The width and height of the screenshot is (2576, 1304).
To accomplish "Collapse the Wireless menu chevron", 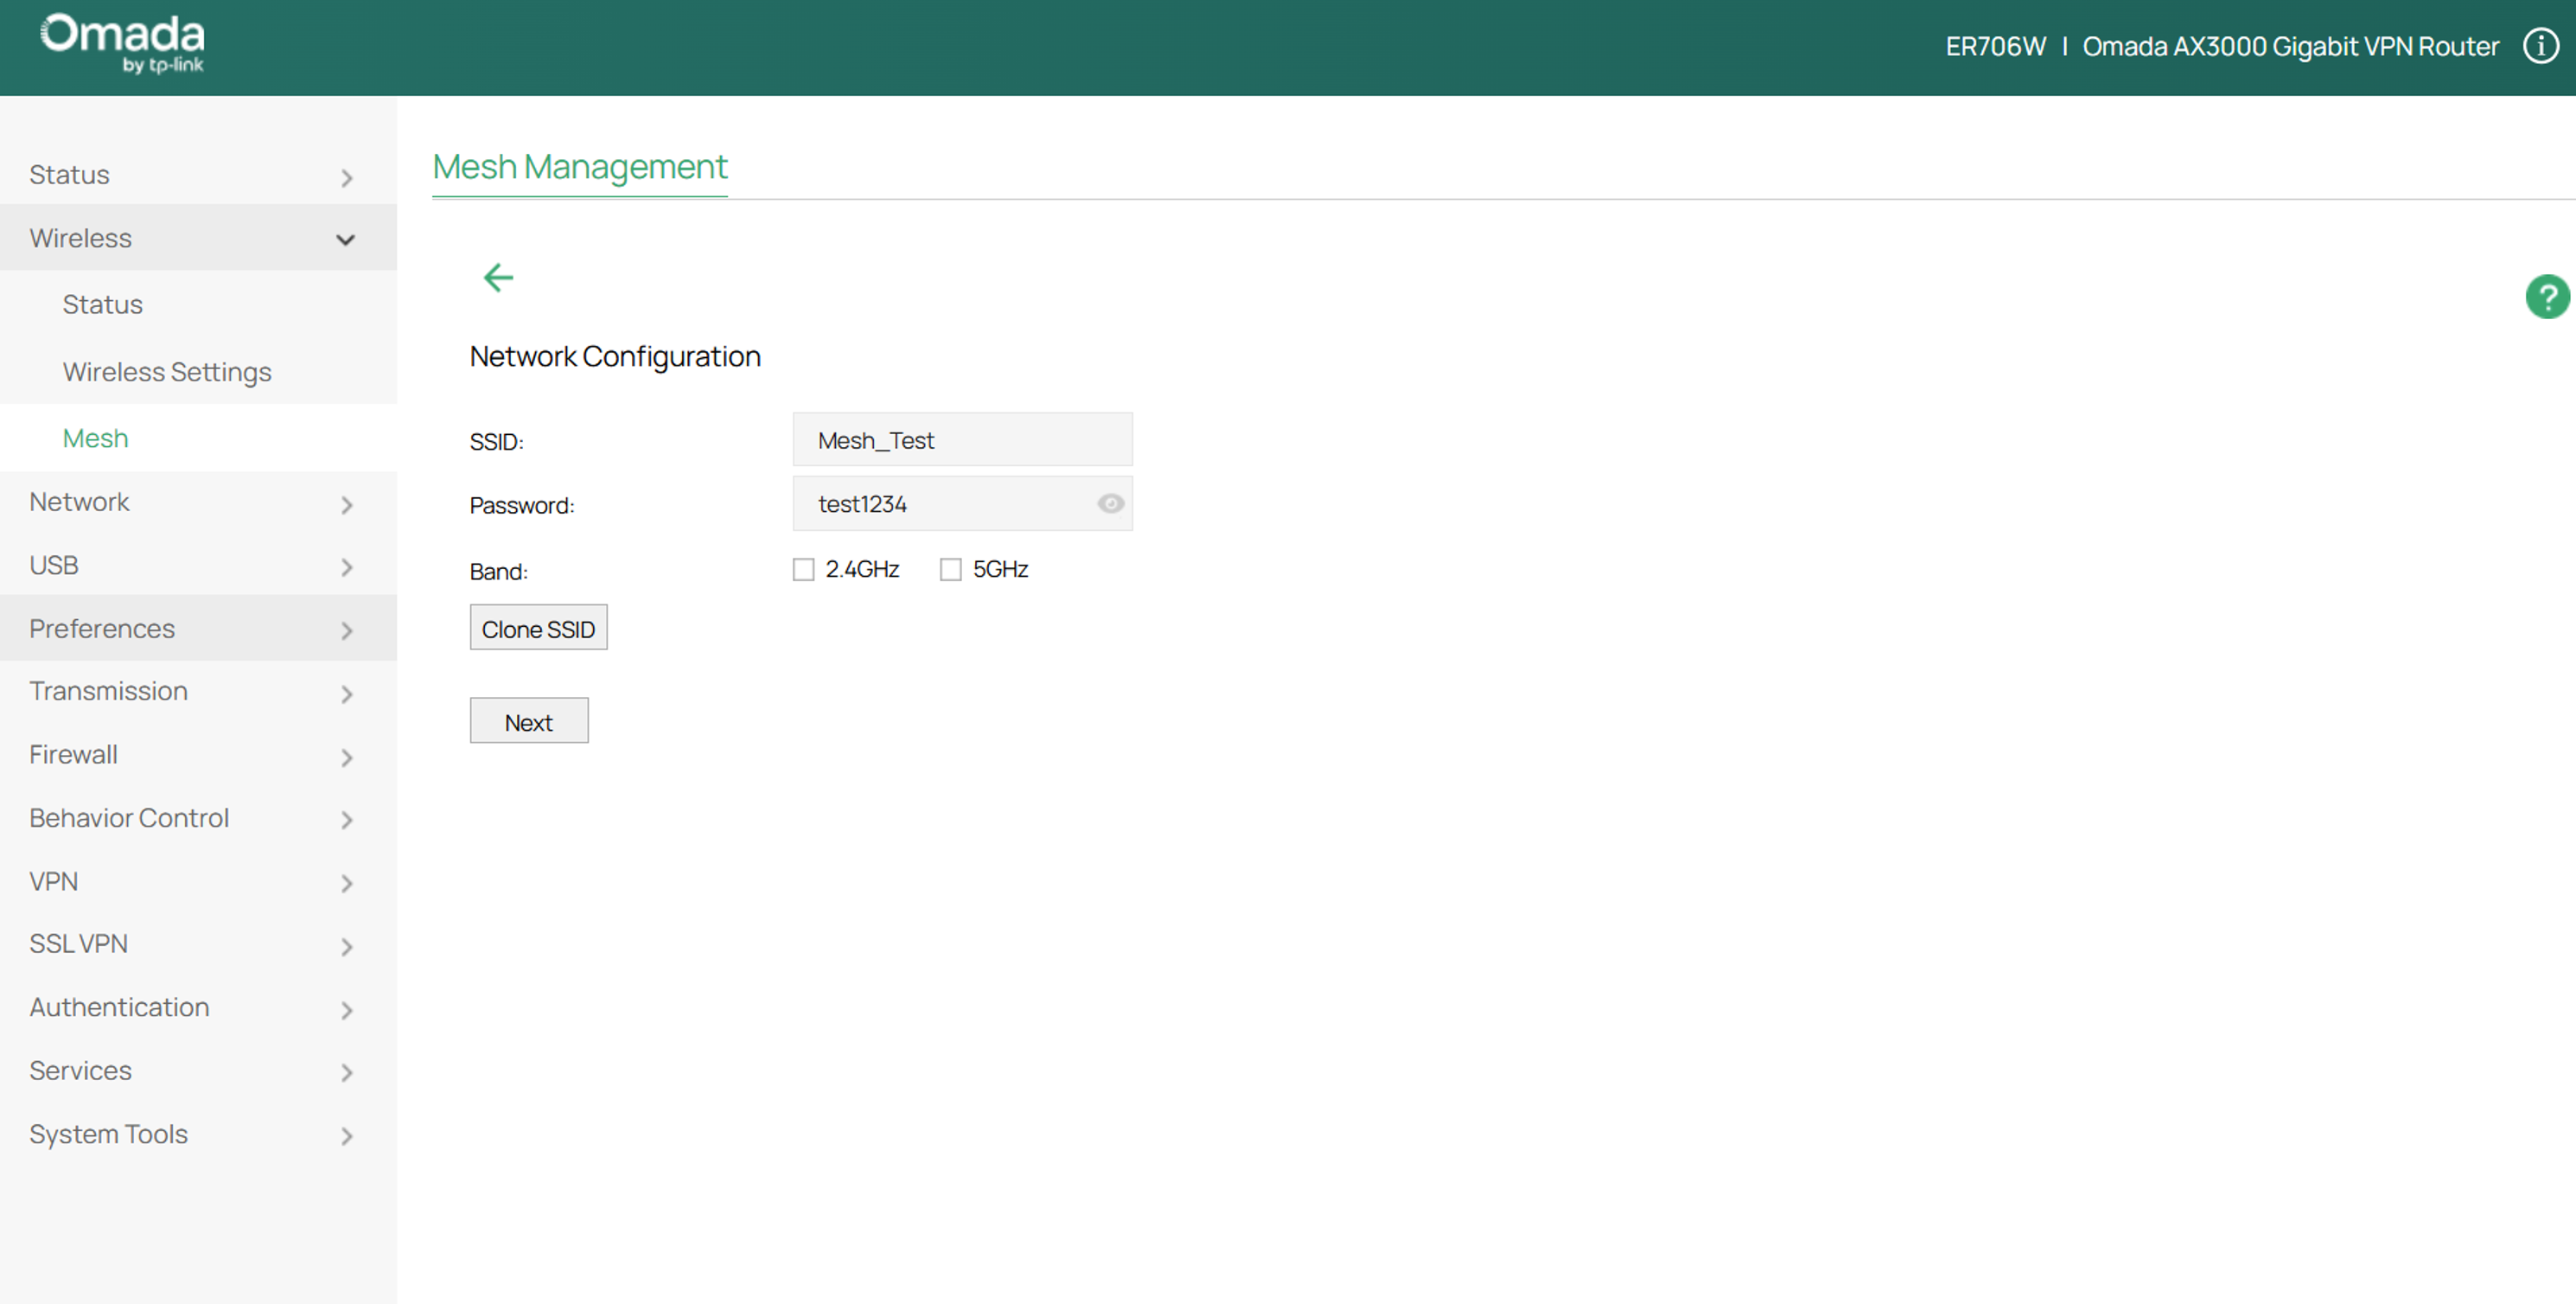I will click(346, 240).
